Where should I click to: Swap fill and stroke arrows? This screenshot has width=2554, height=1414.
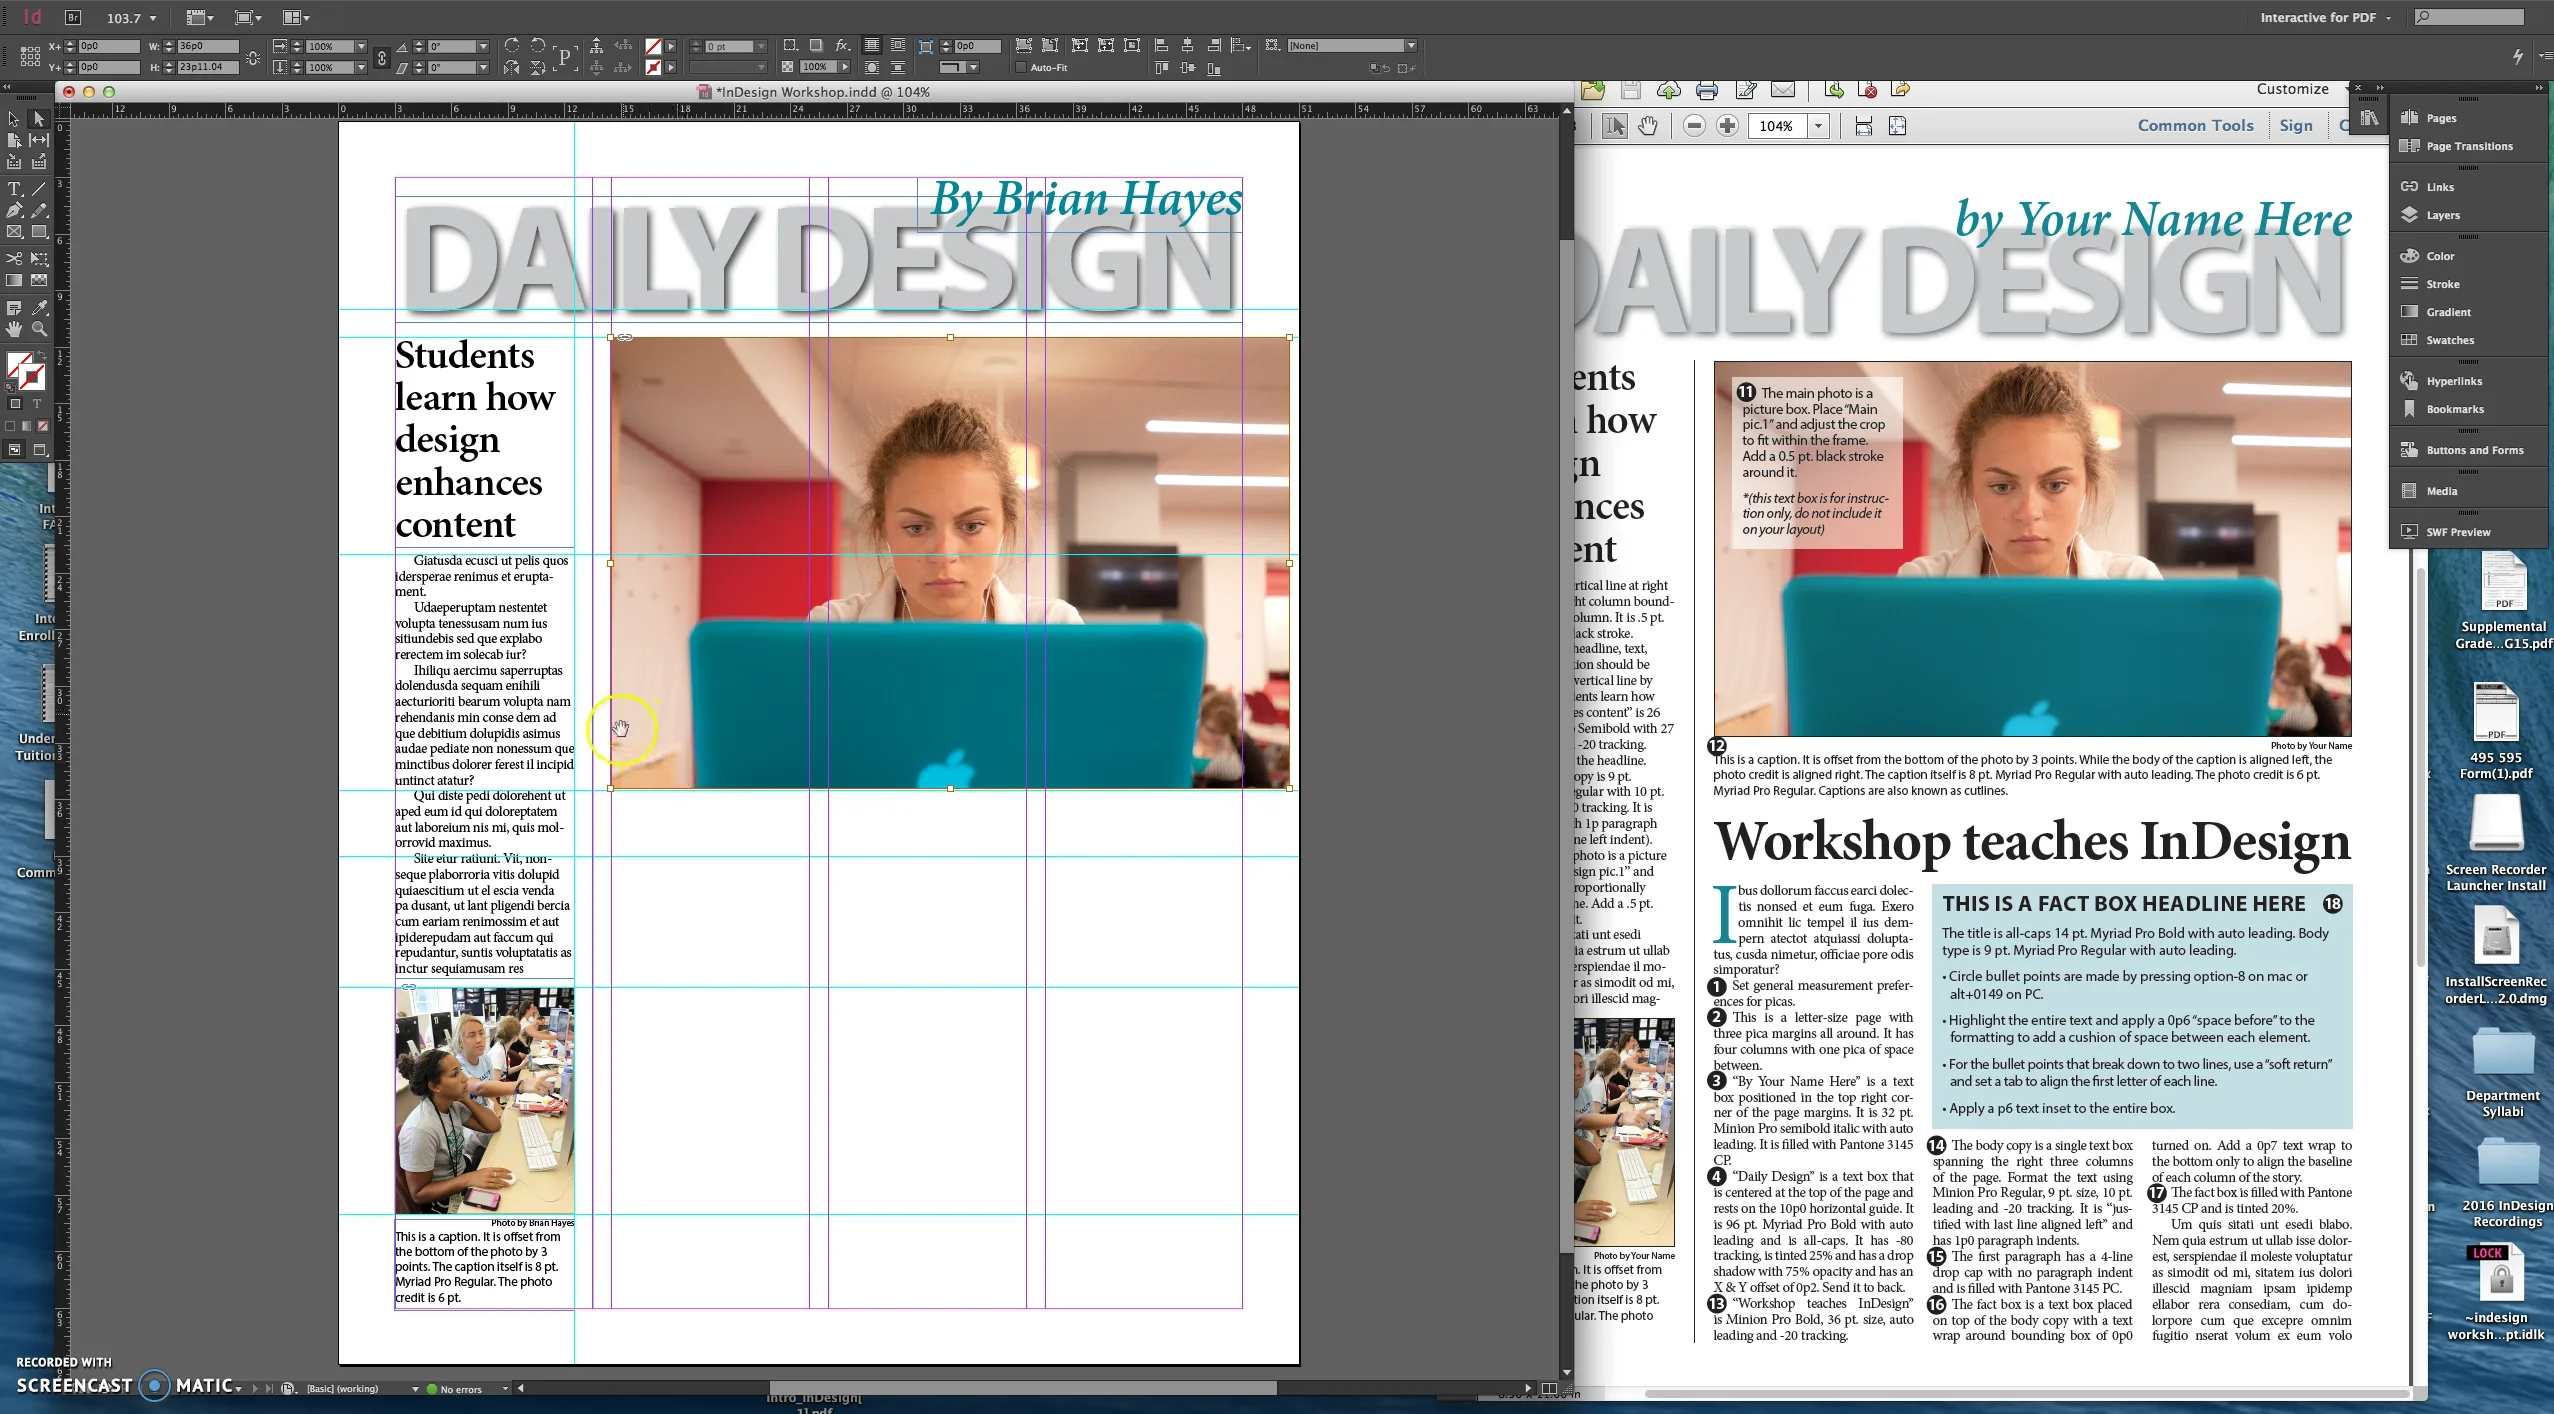(41, 356)
